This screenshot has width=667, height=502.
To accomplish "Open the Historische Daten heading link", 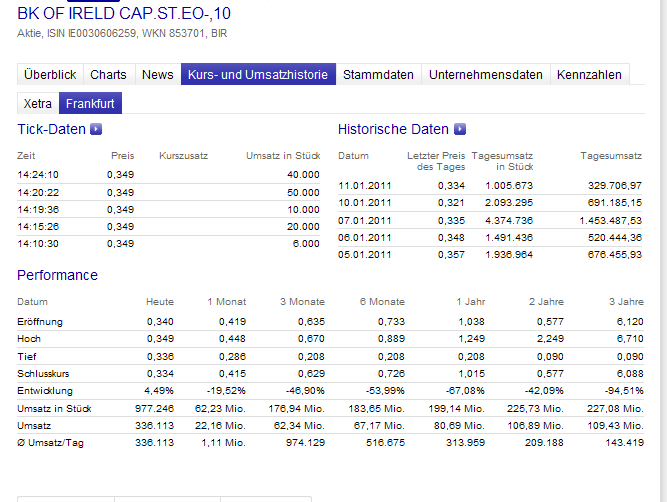I will (x=393, y=129).
